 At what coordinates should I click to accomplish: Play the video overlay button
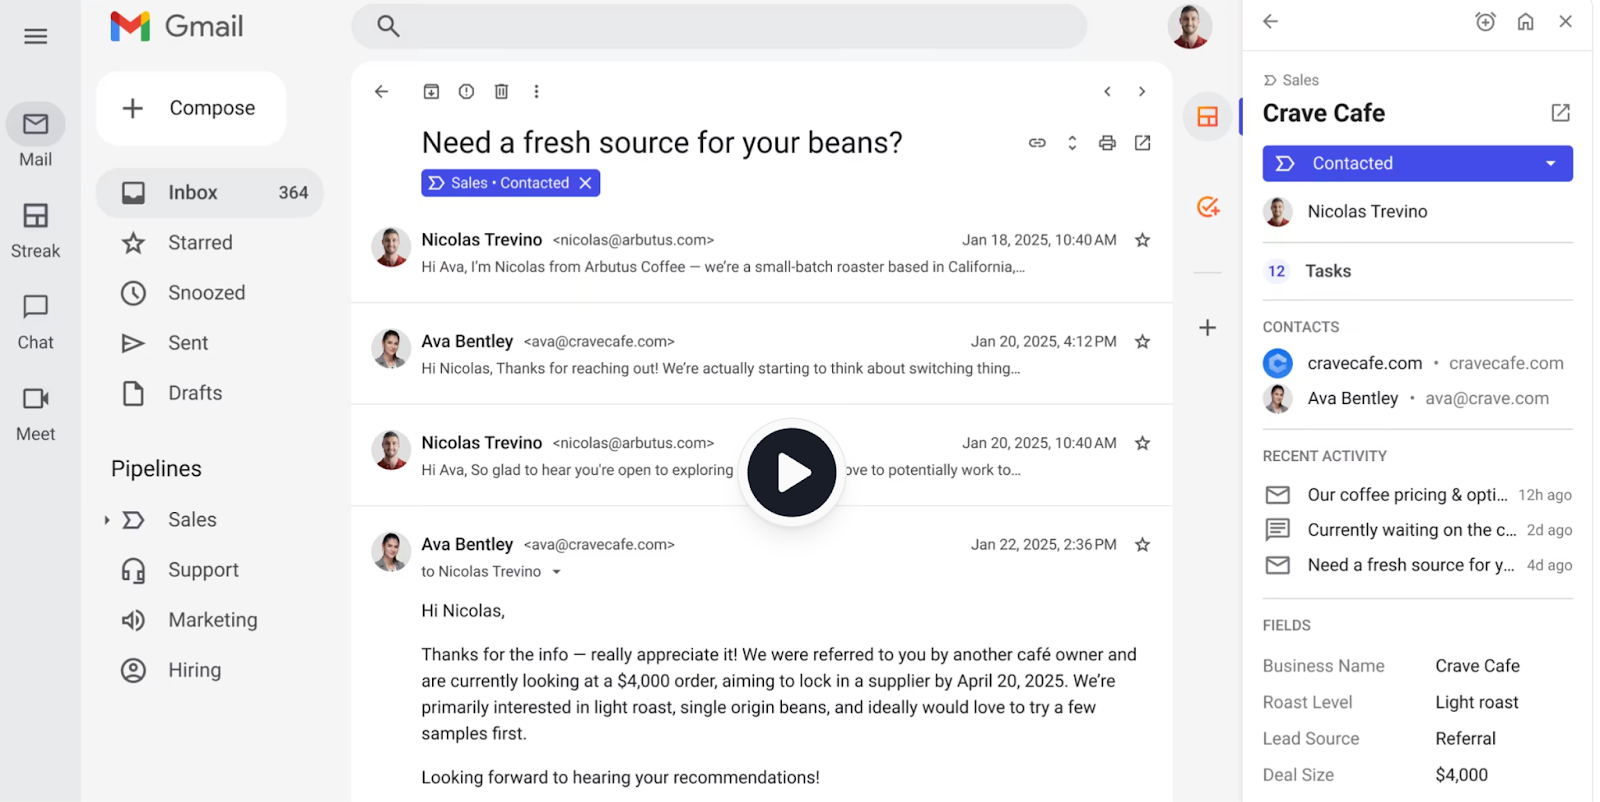(792, 472)
